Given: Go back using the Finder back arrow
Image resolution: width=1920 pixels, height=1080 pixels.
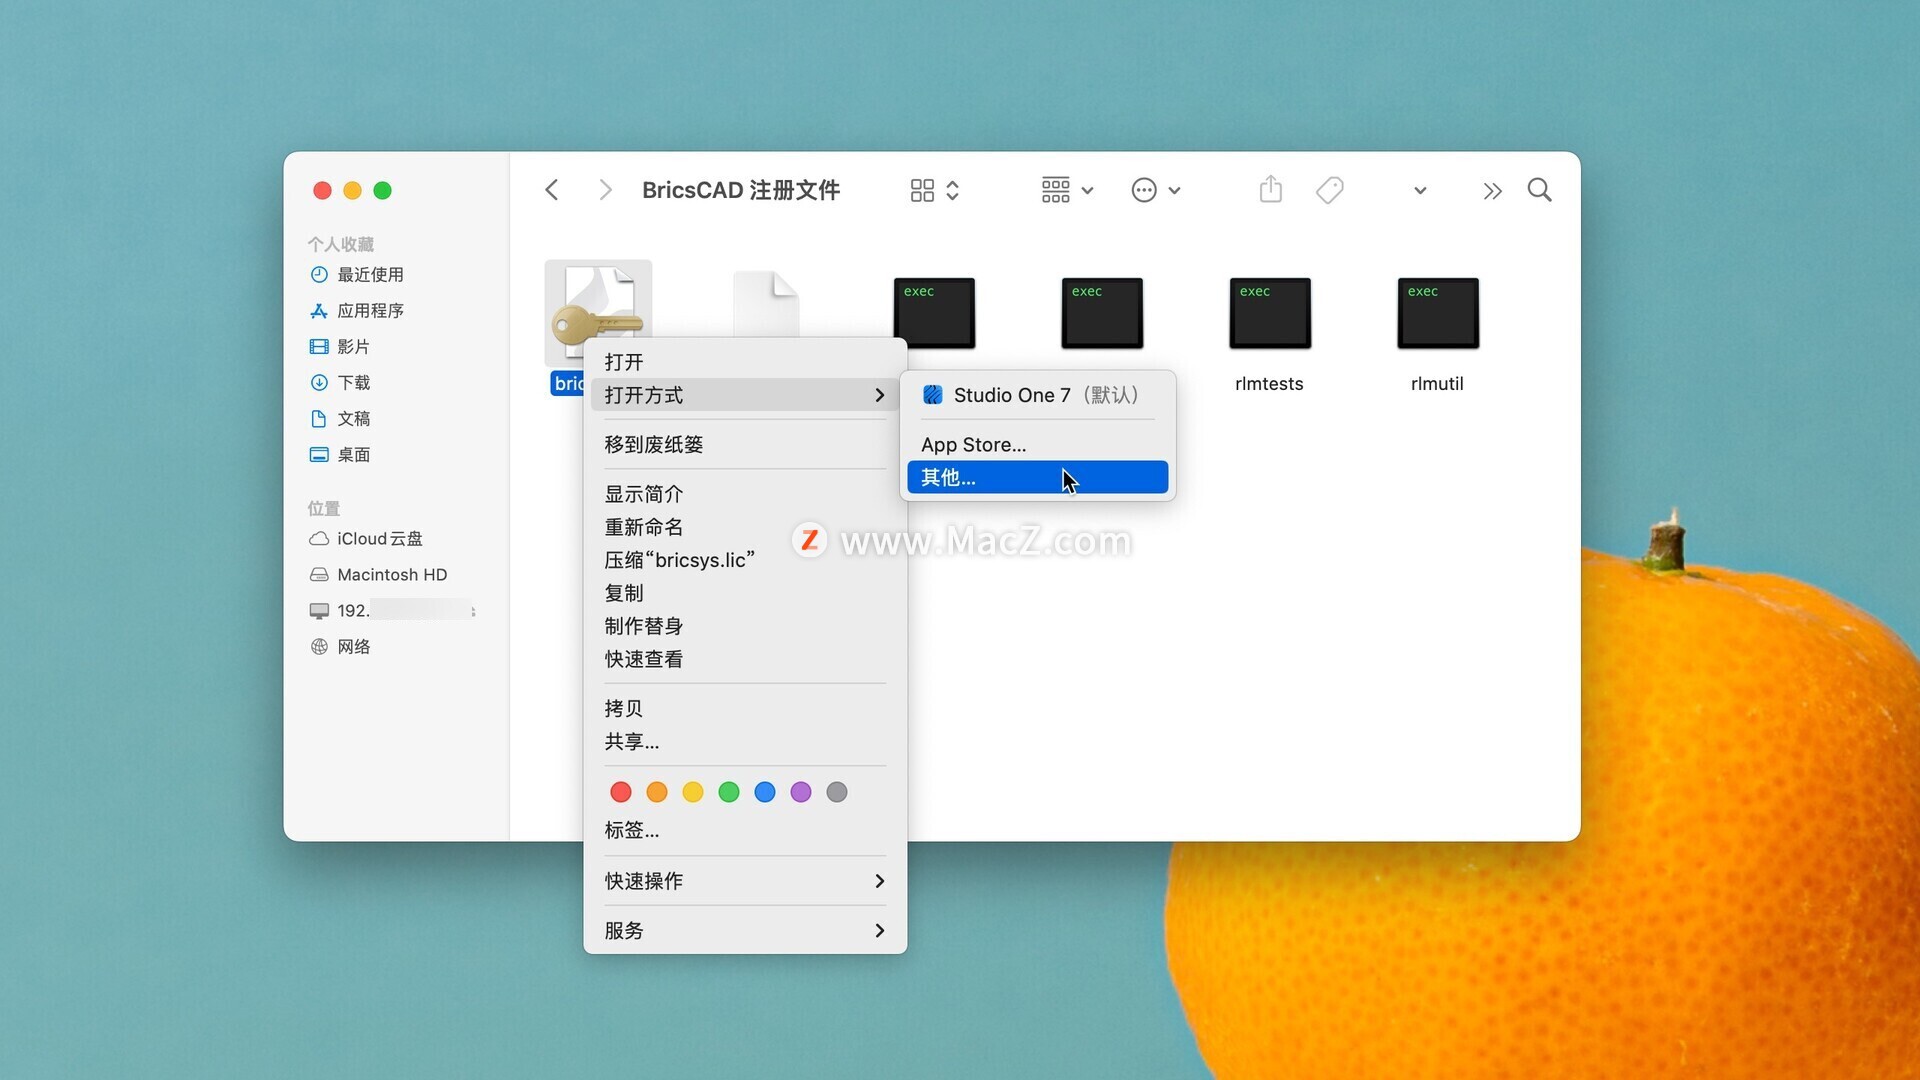Looking at the screenshot, I should tap(552, 190).
